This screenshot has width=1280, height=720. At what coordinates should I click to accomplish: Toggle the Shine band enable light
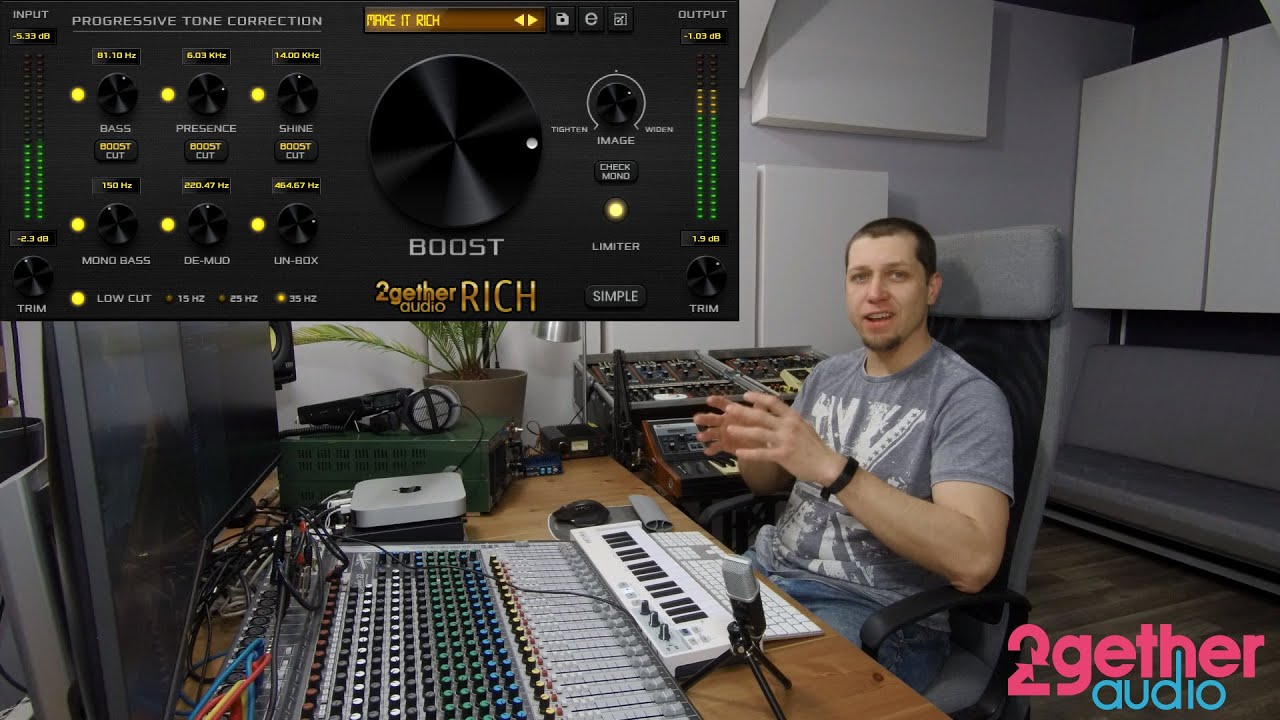[257, 95]
